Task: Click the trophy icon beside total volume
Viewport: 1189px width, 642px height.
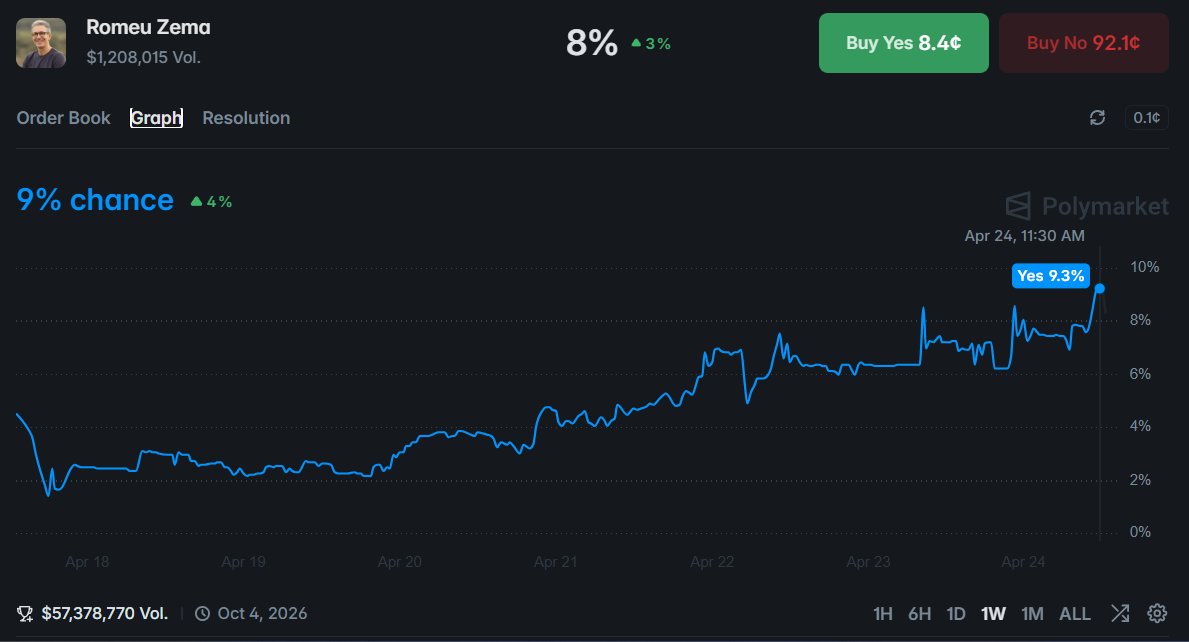Action: (25, 613)
